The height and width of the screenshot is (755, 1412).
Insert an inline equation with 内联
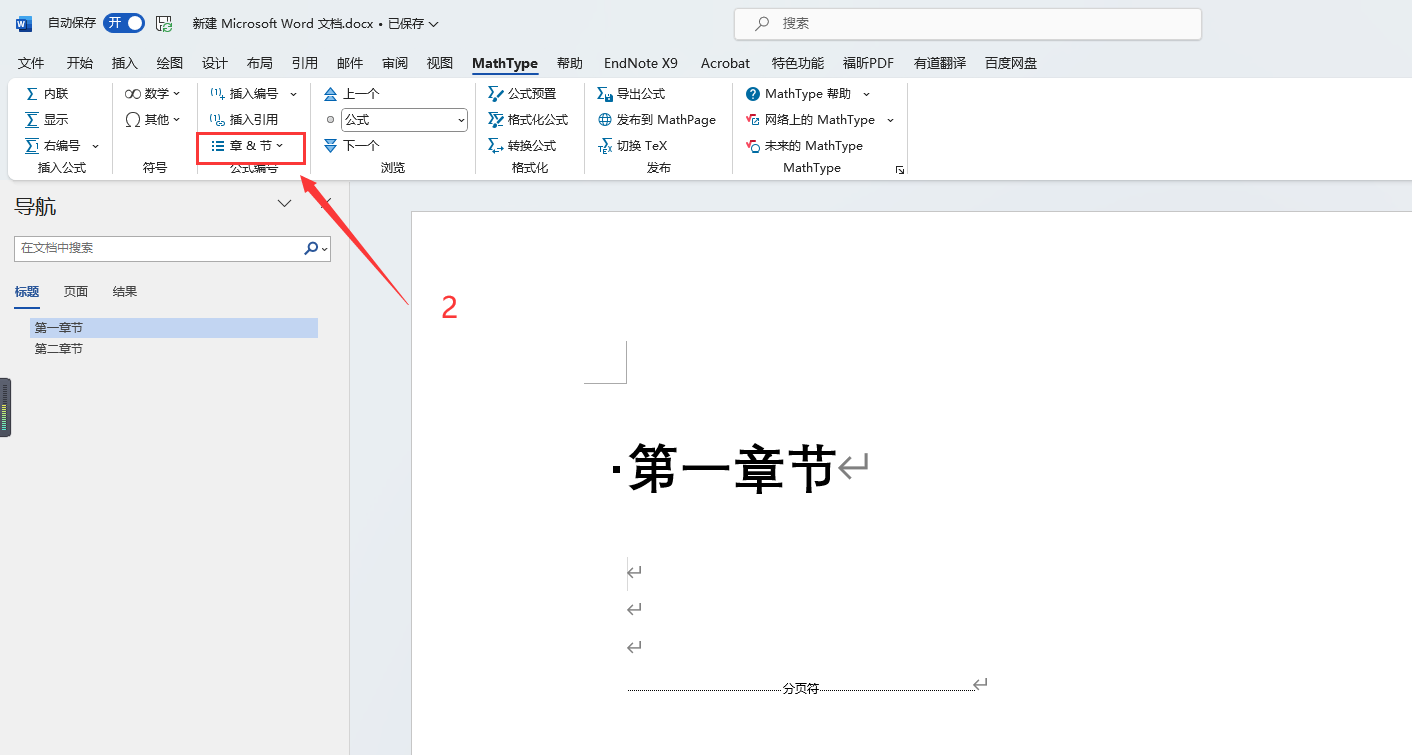[46, 93]
